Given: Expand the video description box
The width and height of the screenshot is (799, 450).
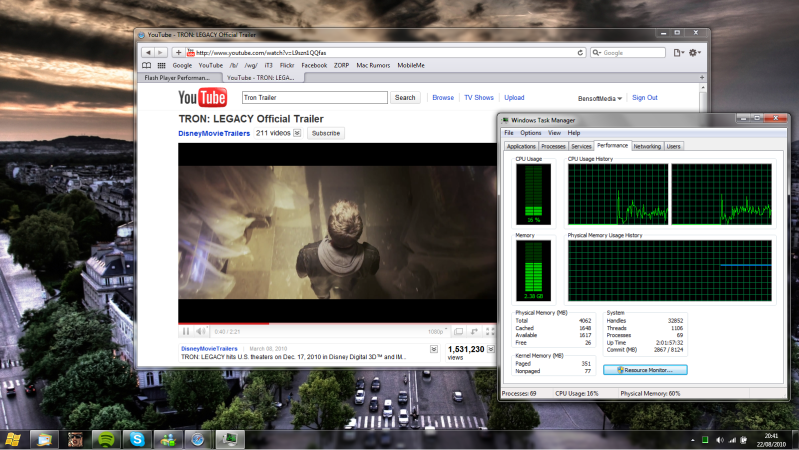Looking at the screenshot, I should pyautogui.click(x=434, y=349).
